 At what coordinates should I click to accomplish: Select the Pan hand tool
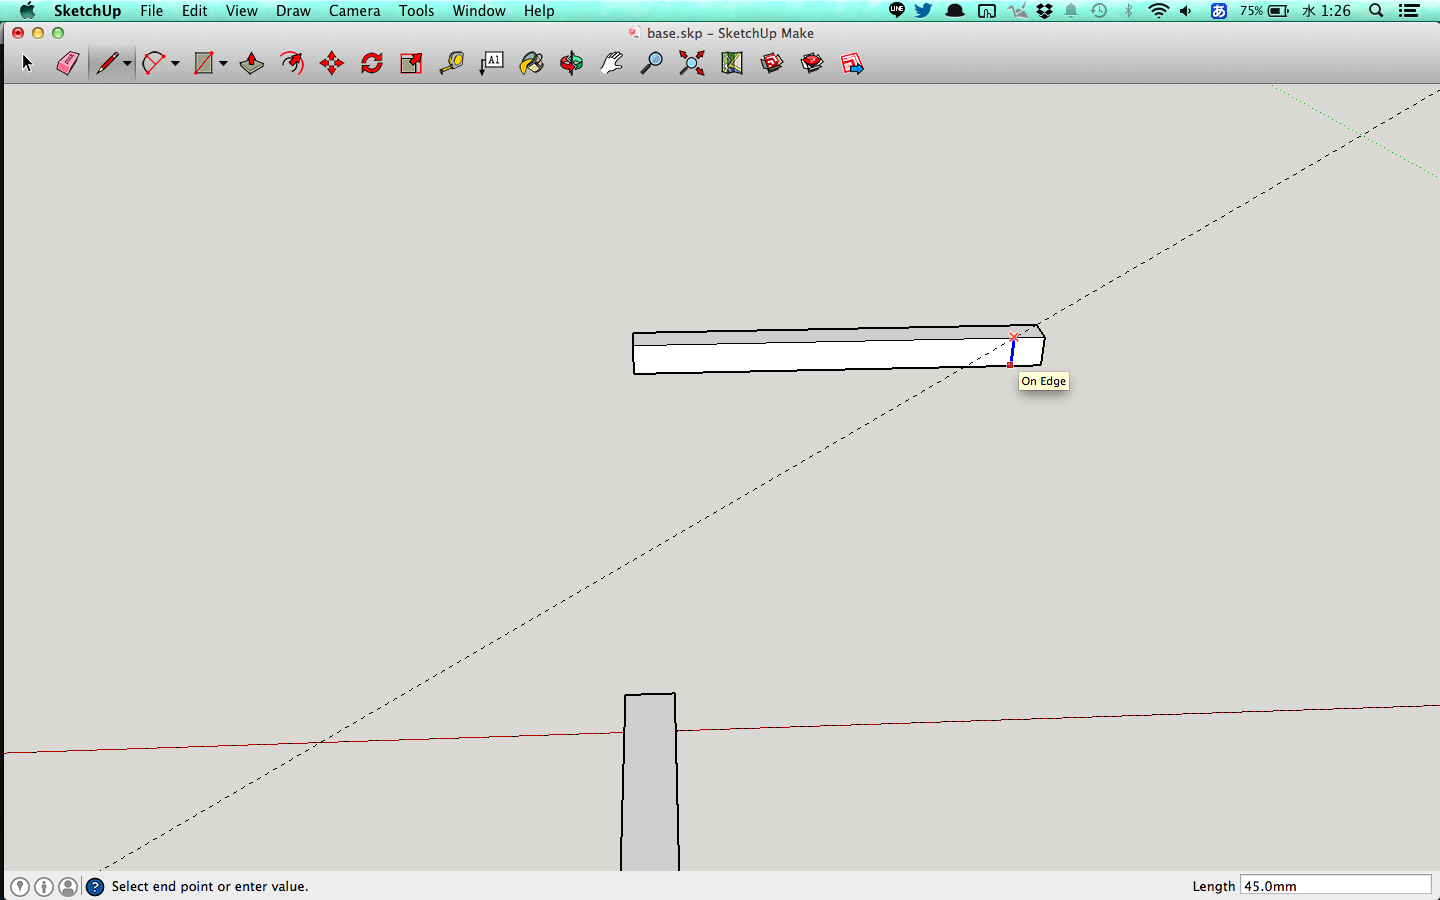(x=611, y=64)
